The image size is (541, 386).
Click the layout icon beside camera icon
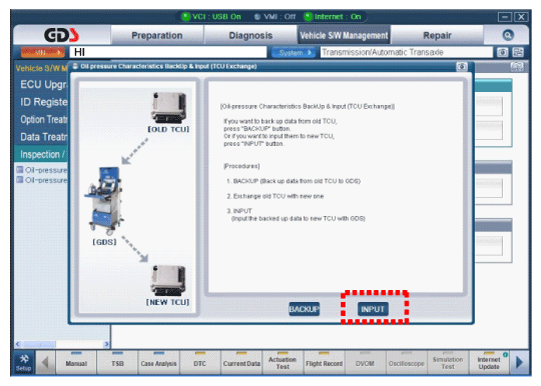(x=518, y=52)
